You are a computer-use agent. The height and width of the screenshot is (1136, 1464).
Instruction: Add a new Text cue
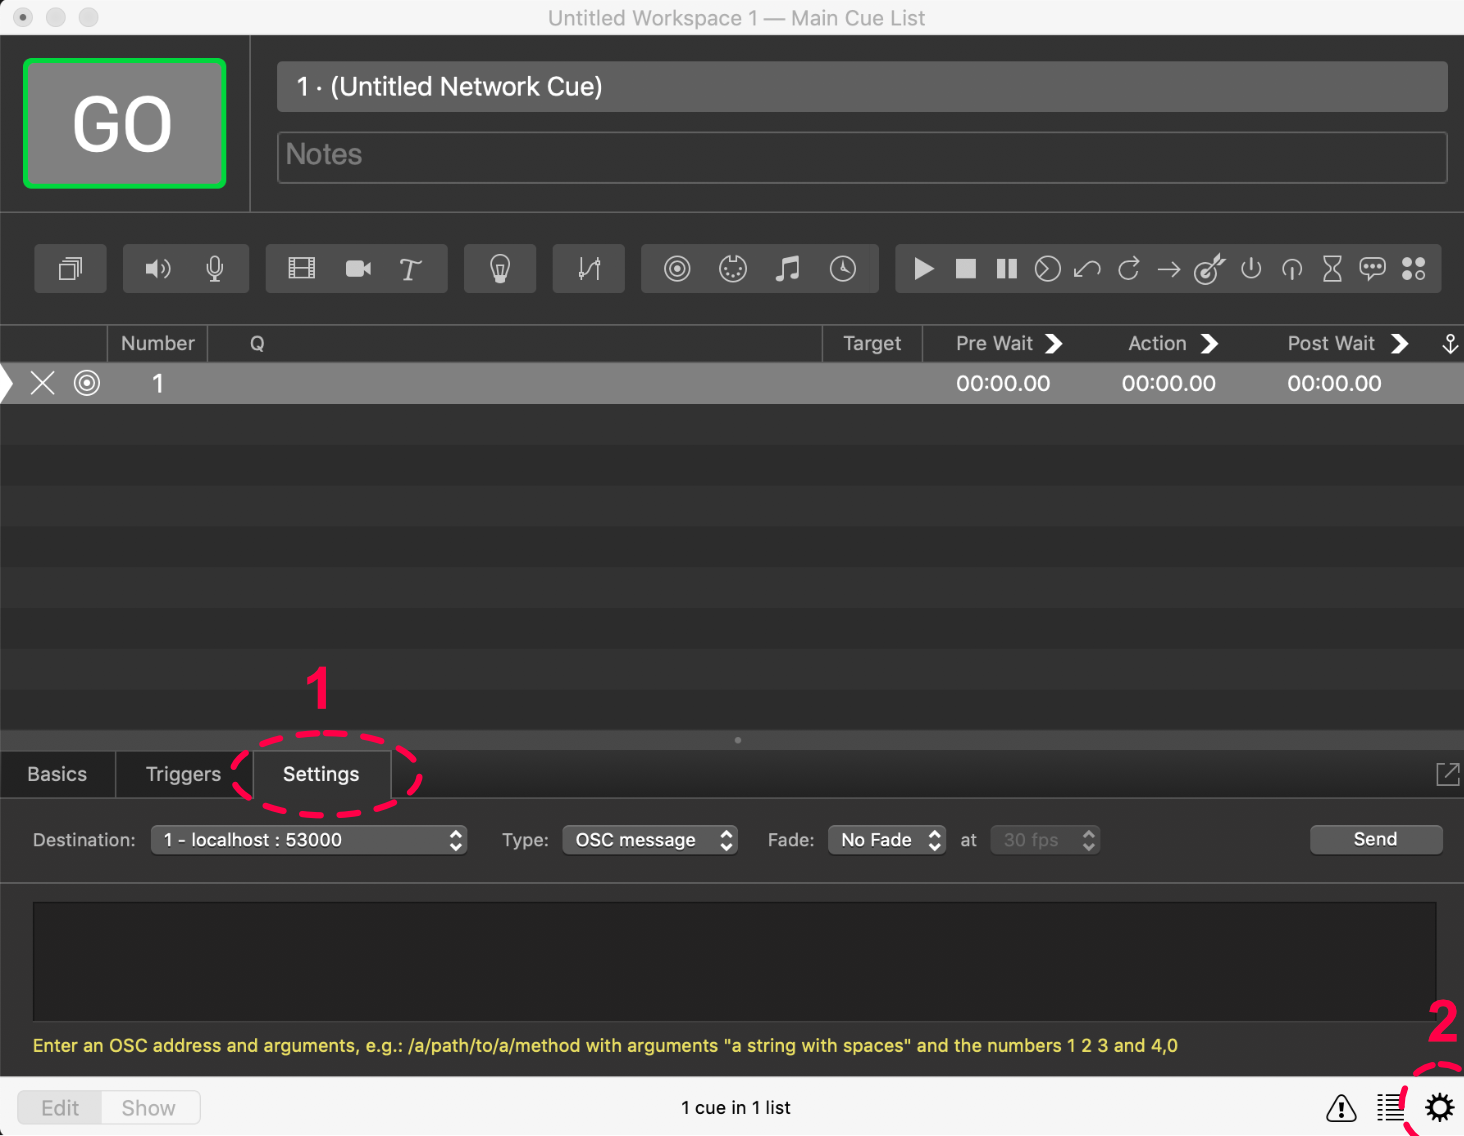point(410,269)
